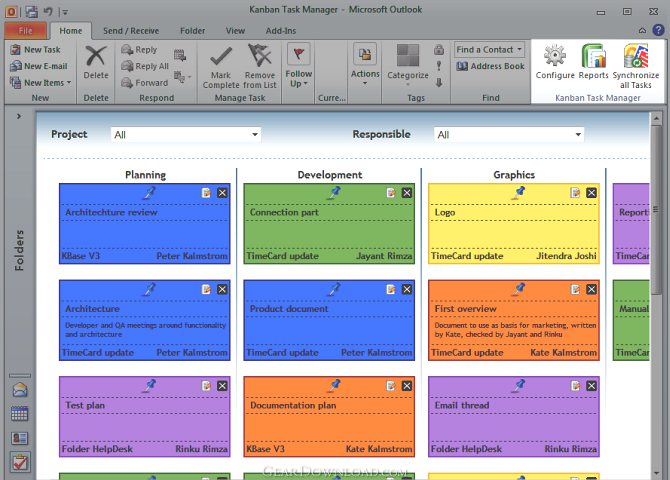Switch to the Home tab
Screen dimensions: 670x480
coord(71,30)
